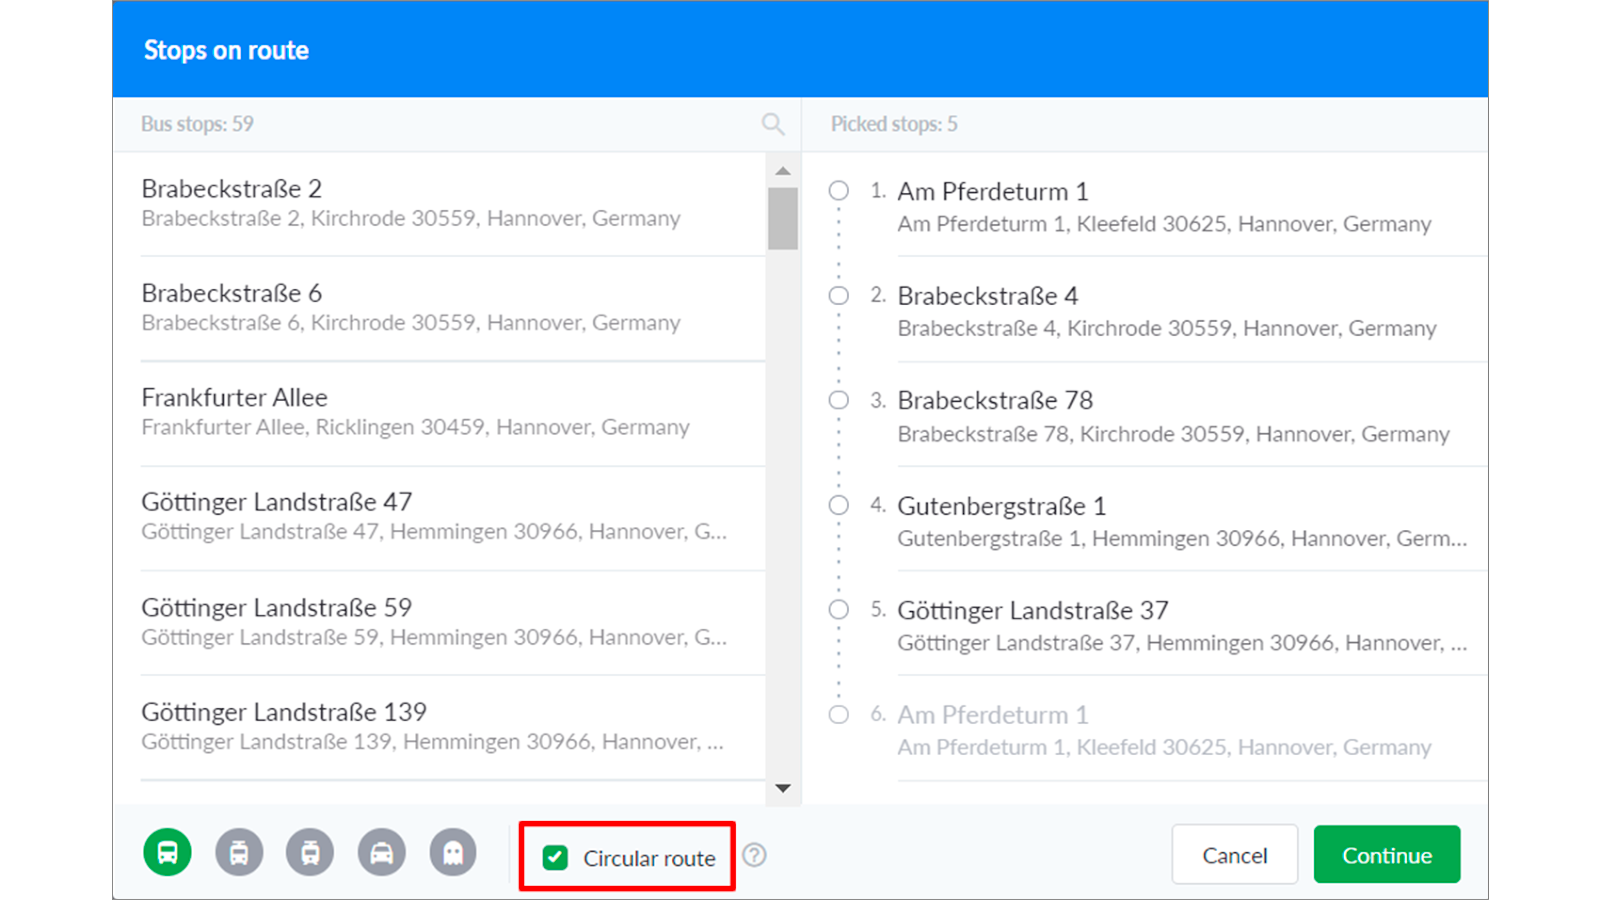
Task: Click stop marker circle for Brabeckstraße 4
Action: [x=839, y=296]
